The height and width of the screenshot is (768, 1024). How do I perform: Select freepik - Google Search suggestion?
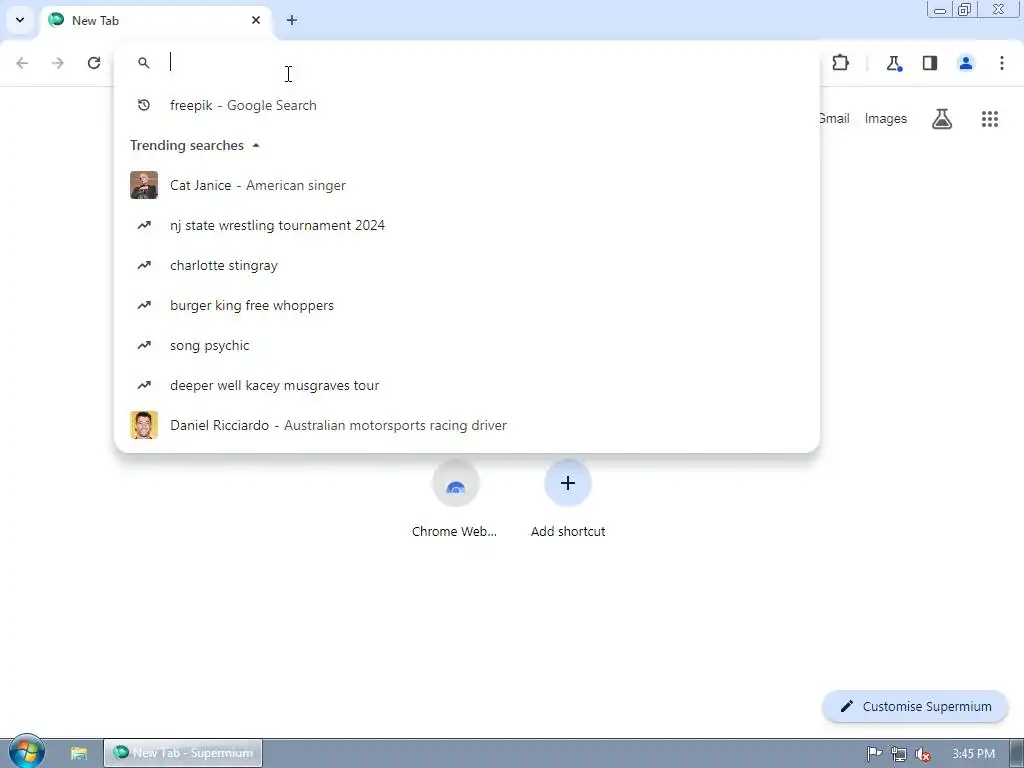(x=467, y=105)
